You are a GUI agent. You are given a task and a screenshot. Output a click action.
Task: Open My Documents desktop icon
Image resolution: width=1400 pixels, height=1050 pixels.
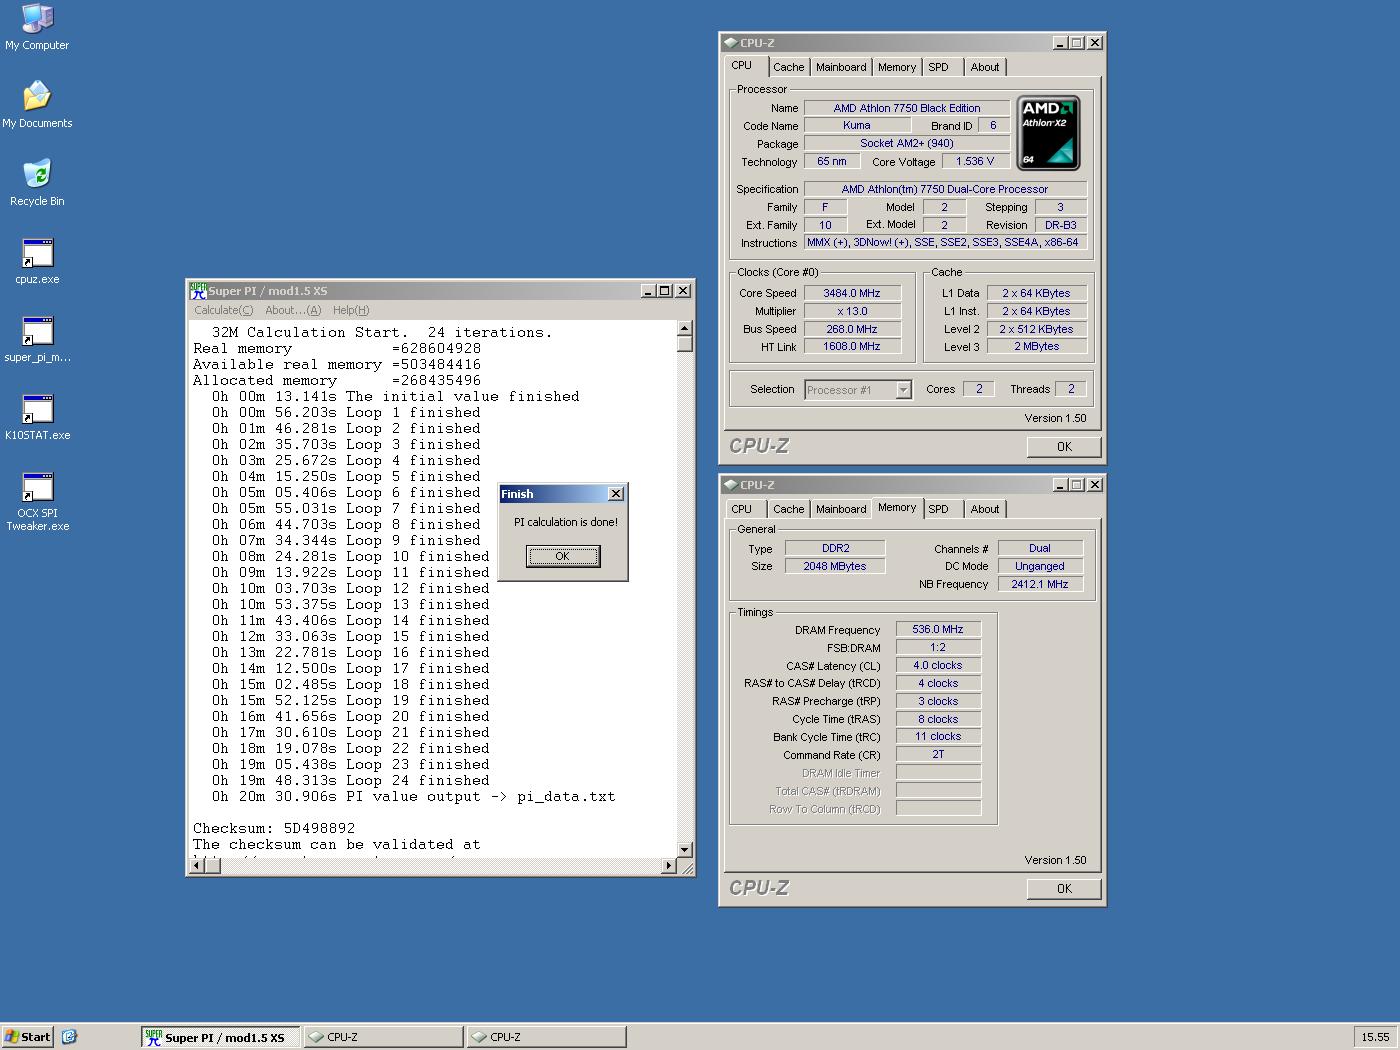(x=37, y=105)
